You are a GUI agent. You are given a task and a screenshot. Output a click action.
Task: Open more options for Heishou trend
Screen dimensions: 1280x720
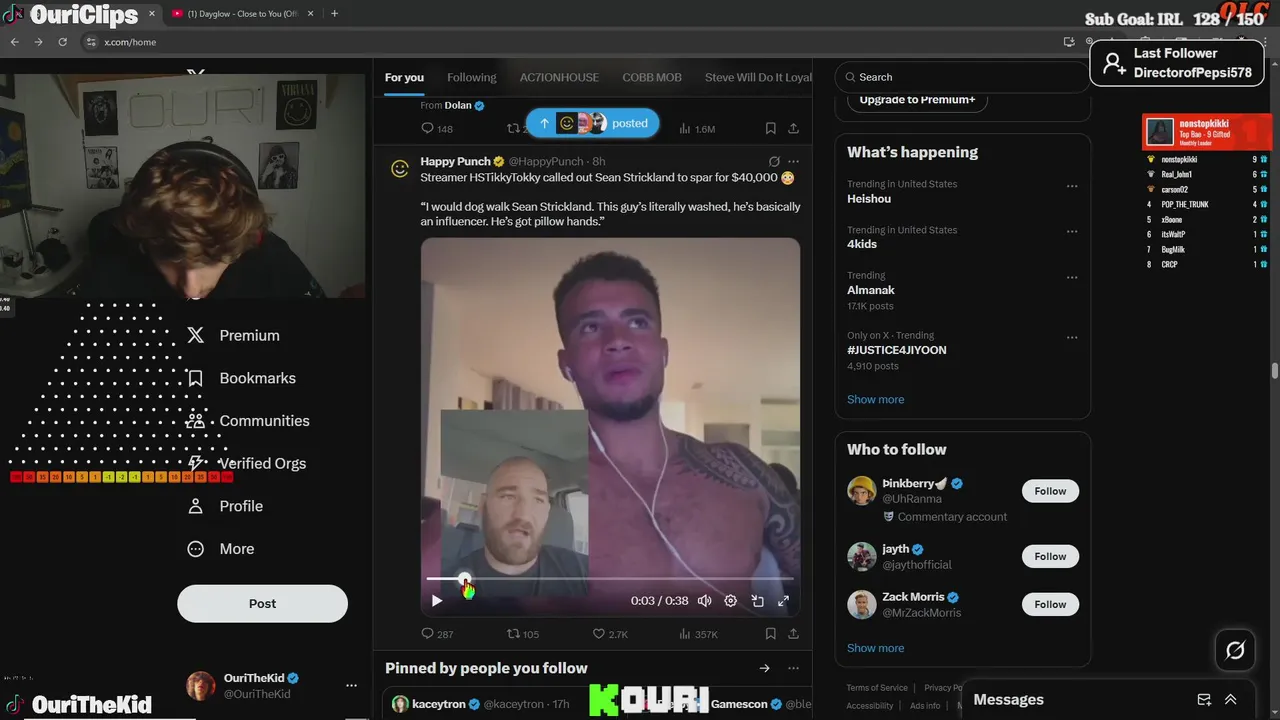[x=1072, y=186]
